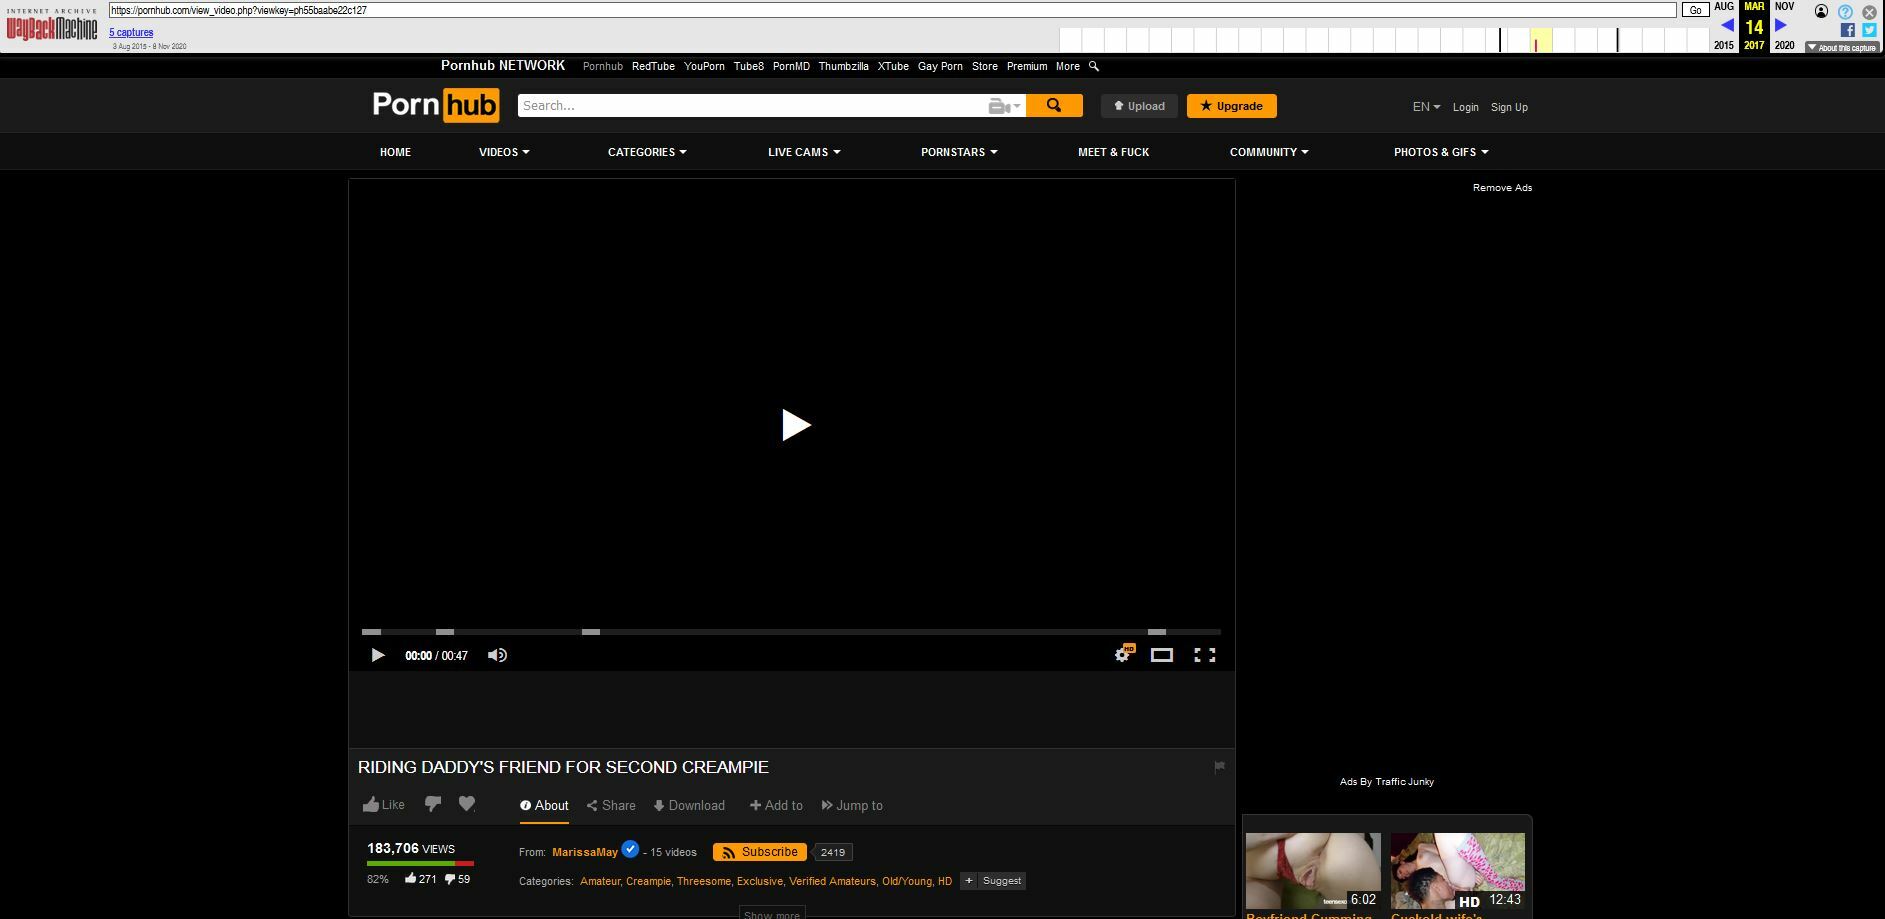Screen dimensions: 1885x919
Task: Open Store in the network bar
Action: coord(985,66)
